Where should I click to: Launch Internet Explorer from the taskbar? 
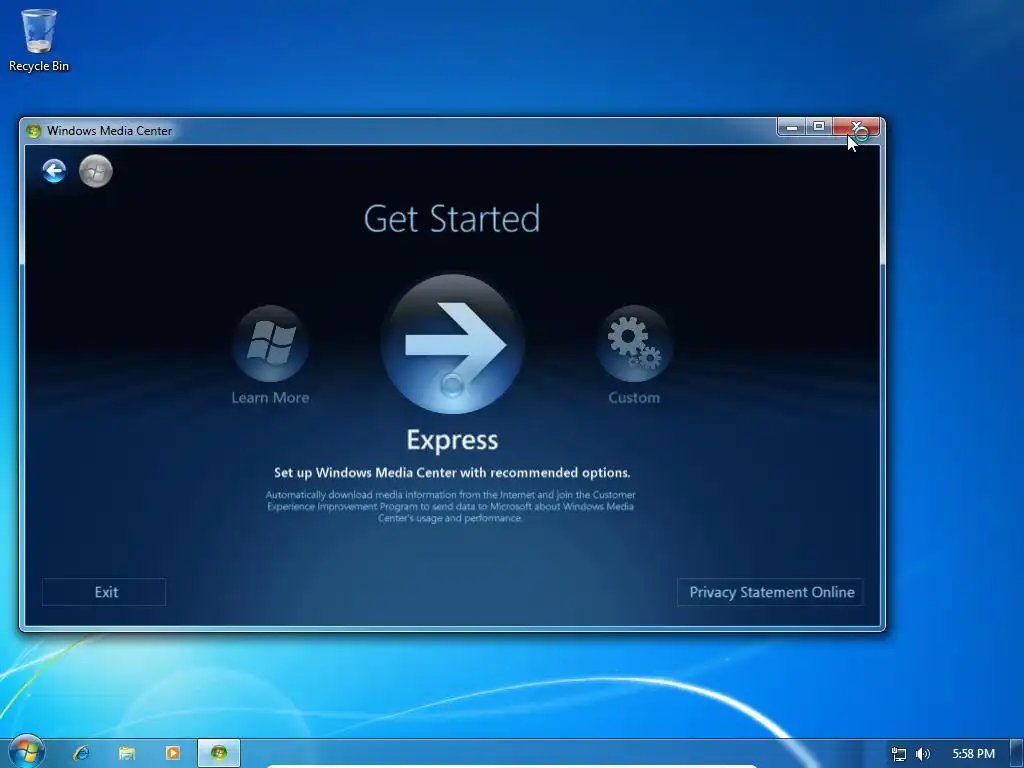(x=81, y=753)
